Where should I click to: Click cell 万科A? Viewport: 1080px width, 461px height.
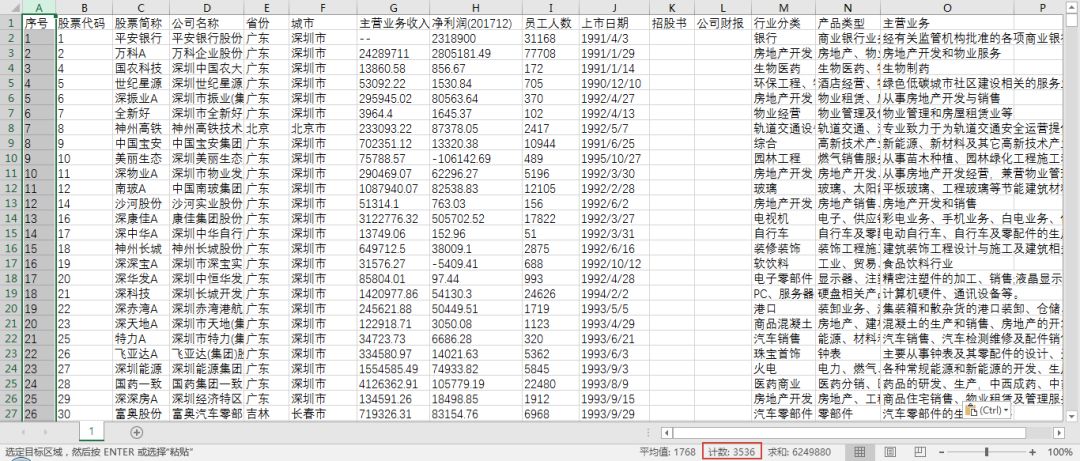[x=141, y=53]
